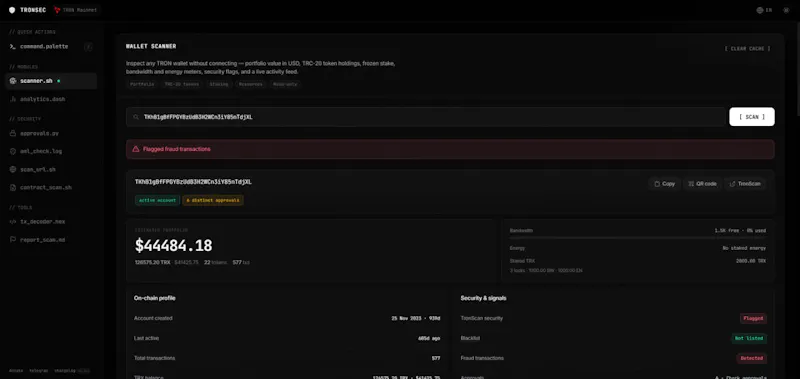Click the Portfolio feature tag

tap(142, 84)
